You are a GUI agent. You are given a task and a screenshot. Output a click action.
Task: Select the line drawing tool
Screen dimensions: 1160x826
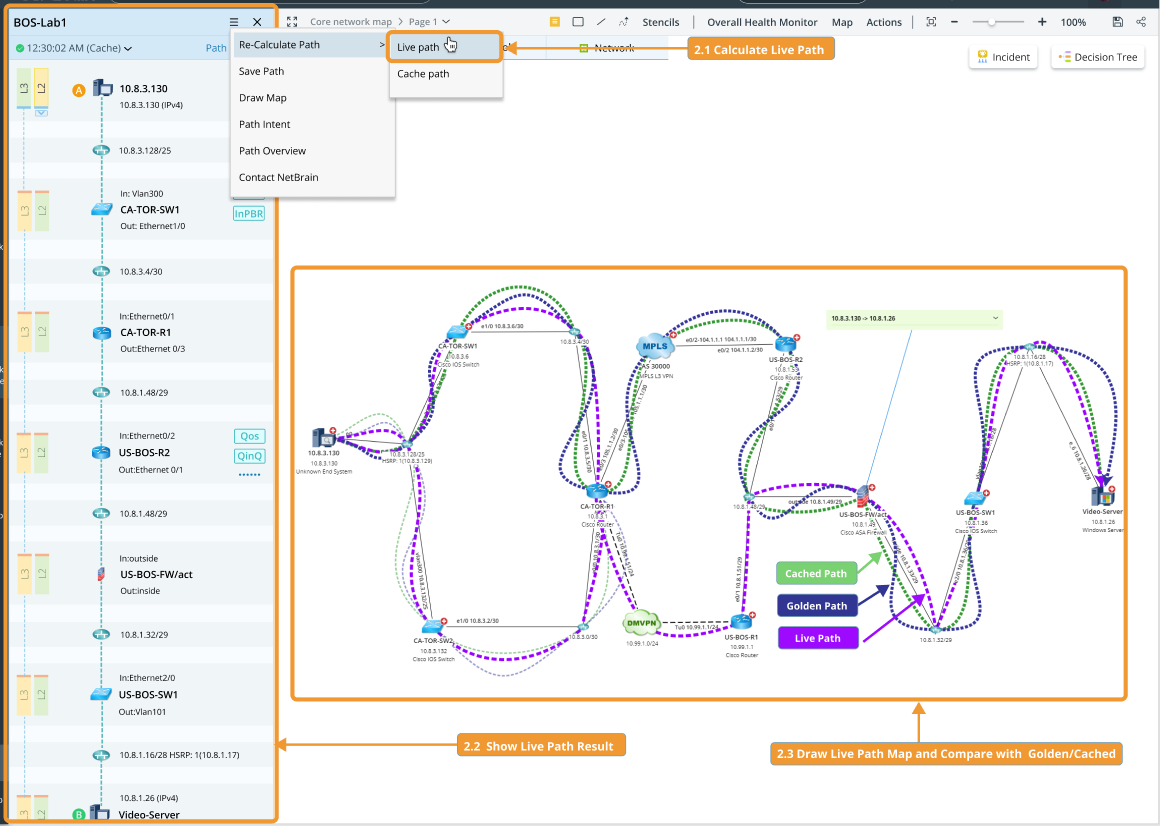pyautogui.click(x=601, y=21)
